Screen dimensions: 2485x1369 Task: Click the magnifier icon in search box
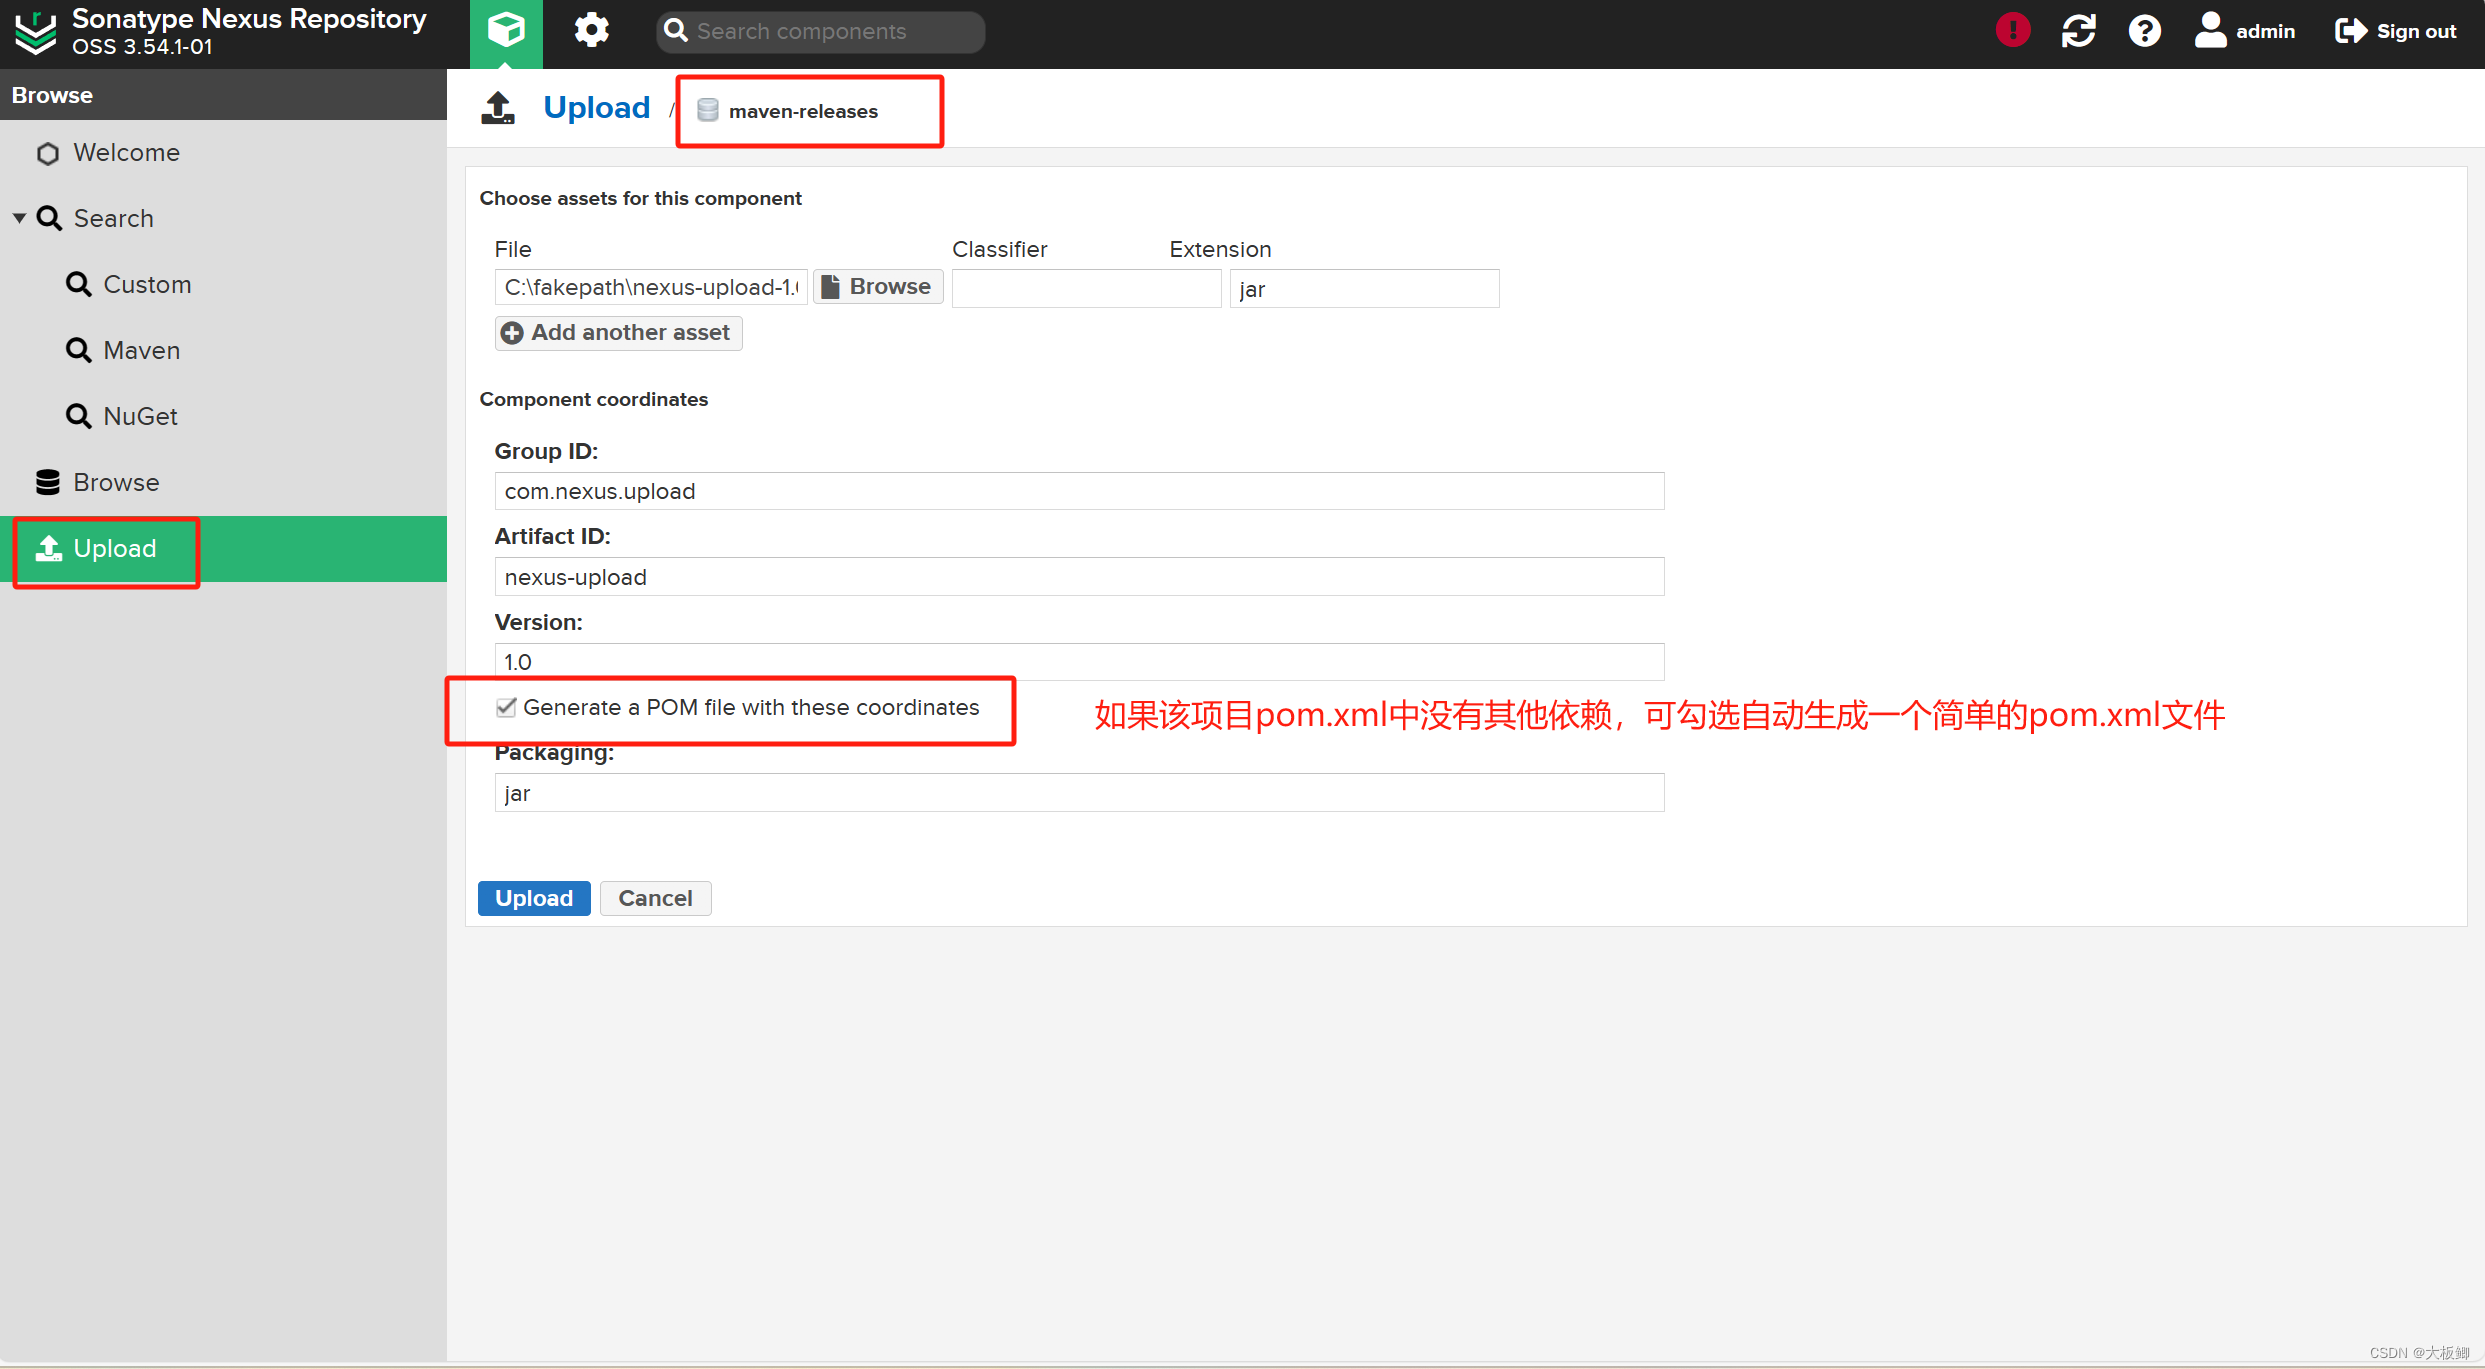pyautogui.click(x=676, y=31)
